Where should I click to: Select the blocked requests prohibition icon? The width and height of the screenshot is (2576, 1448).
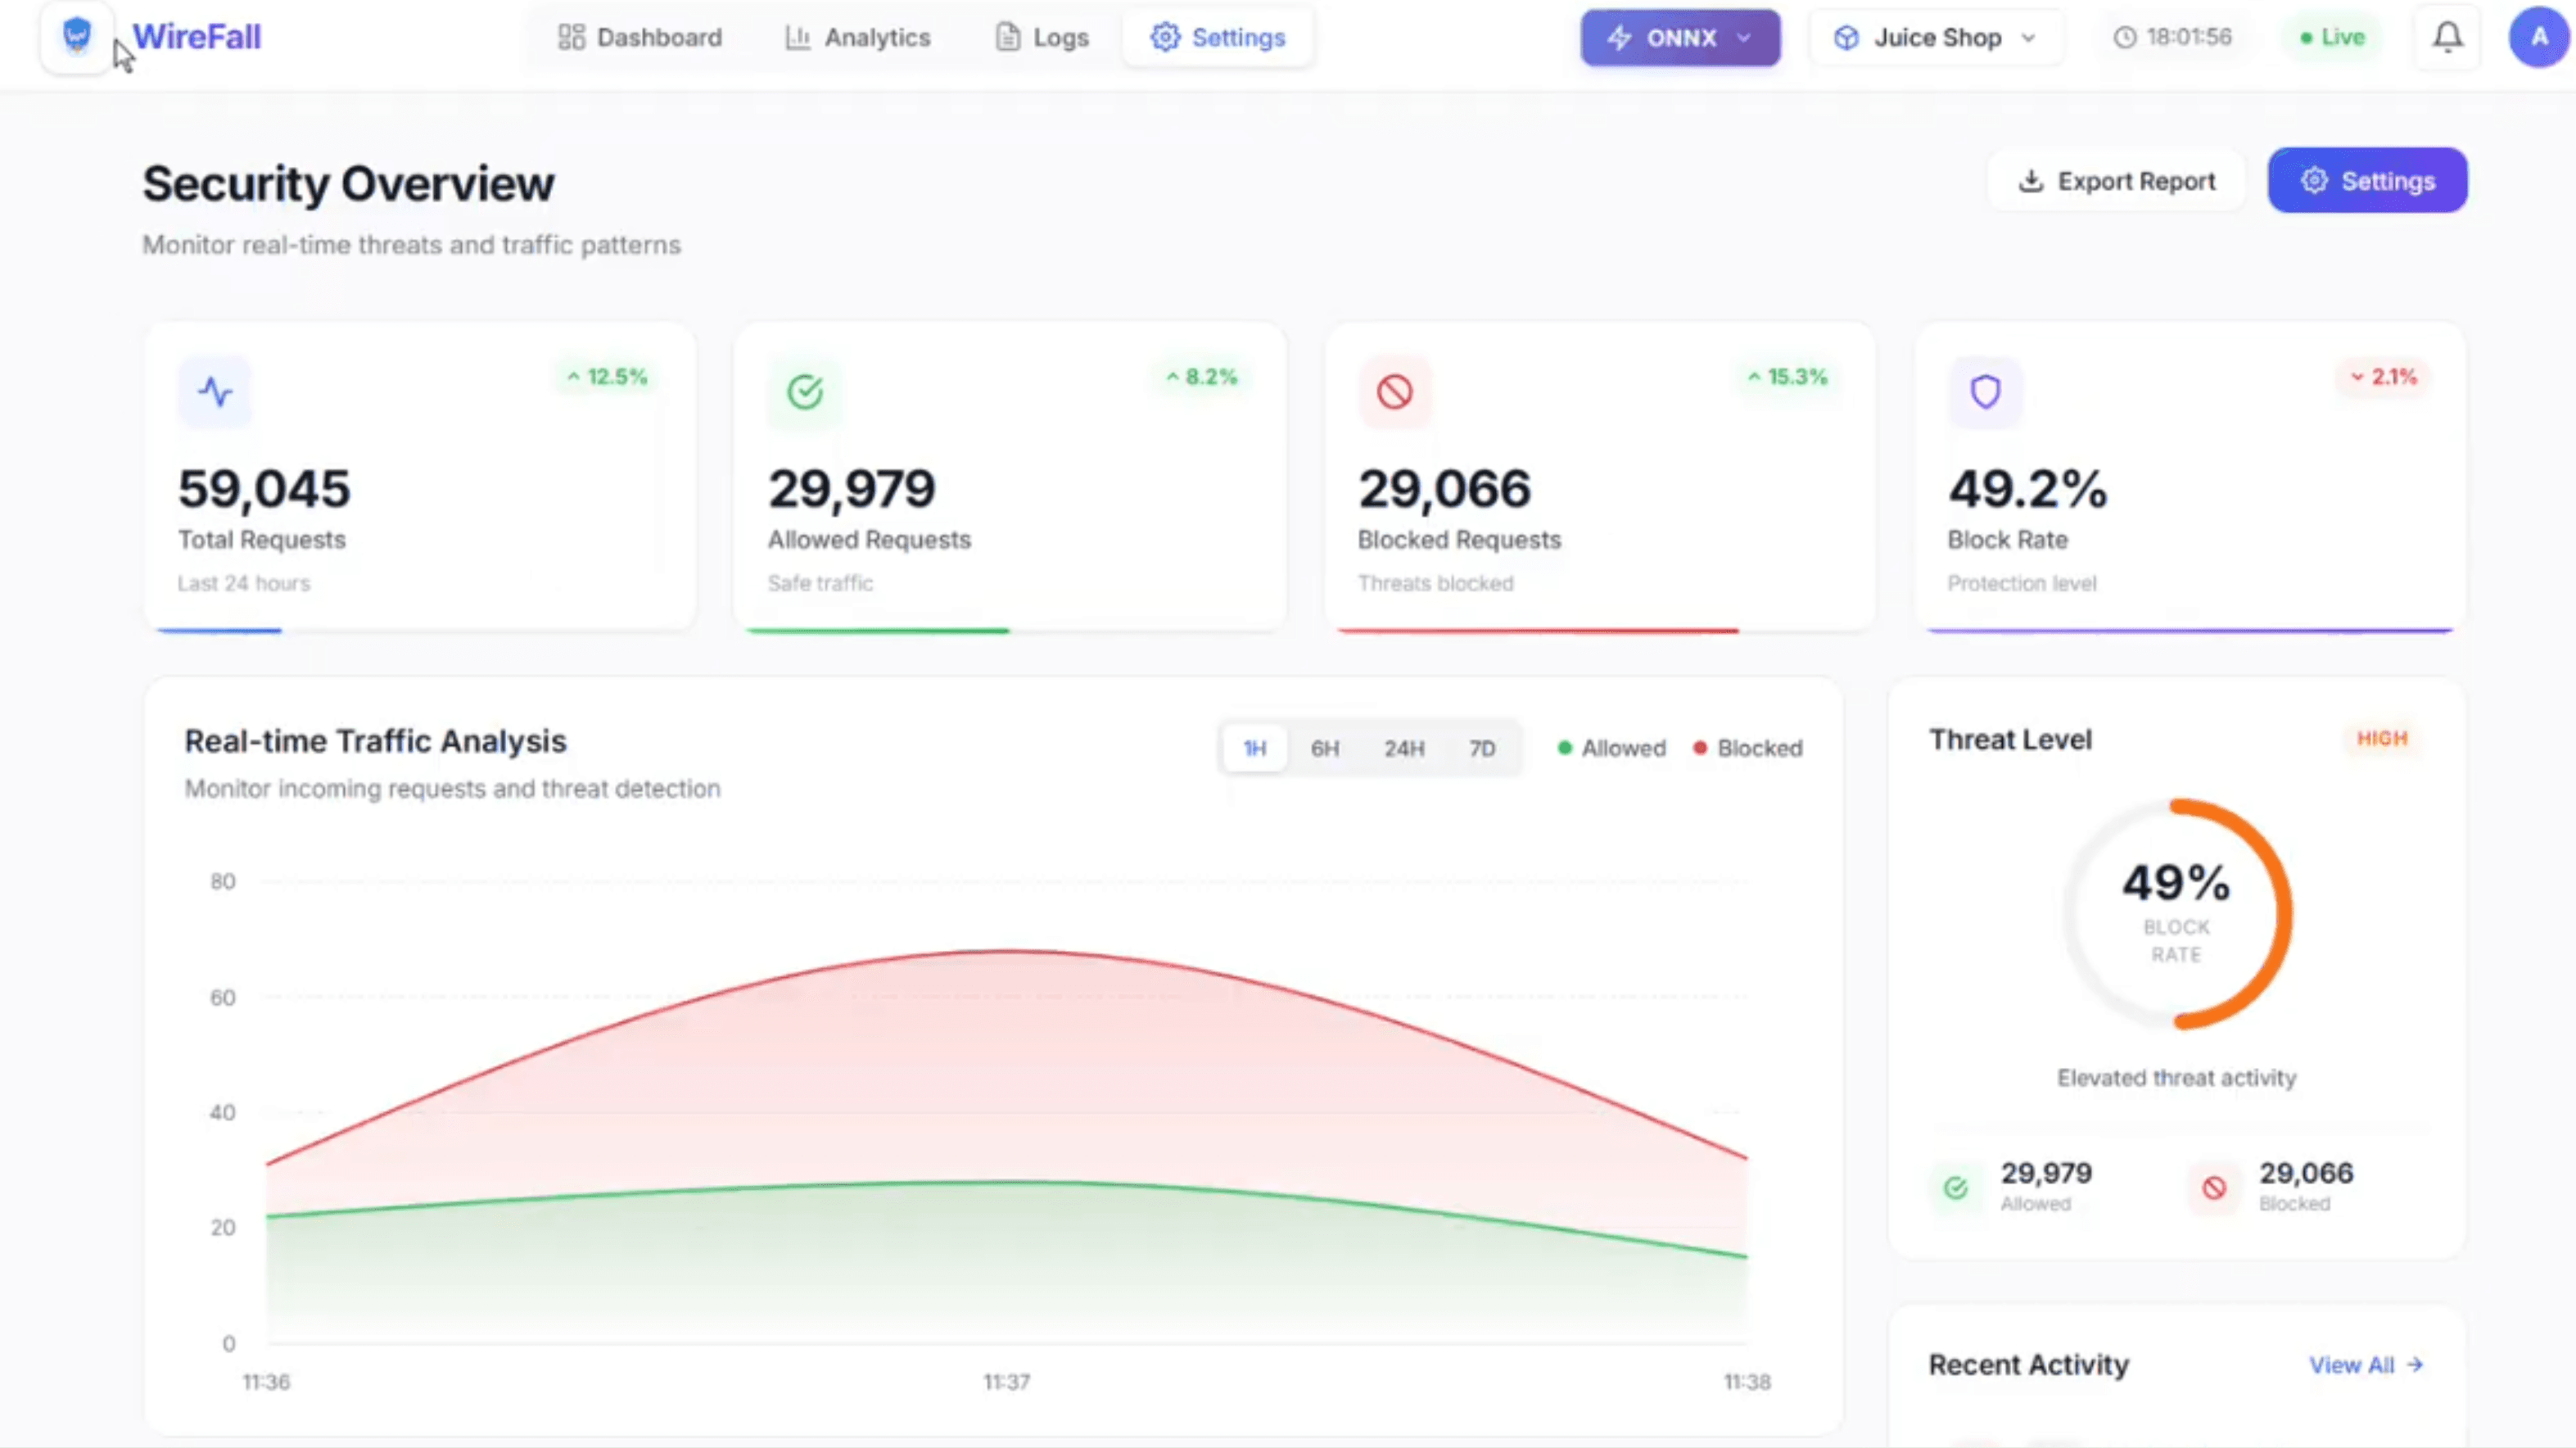(1395, 392)
